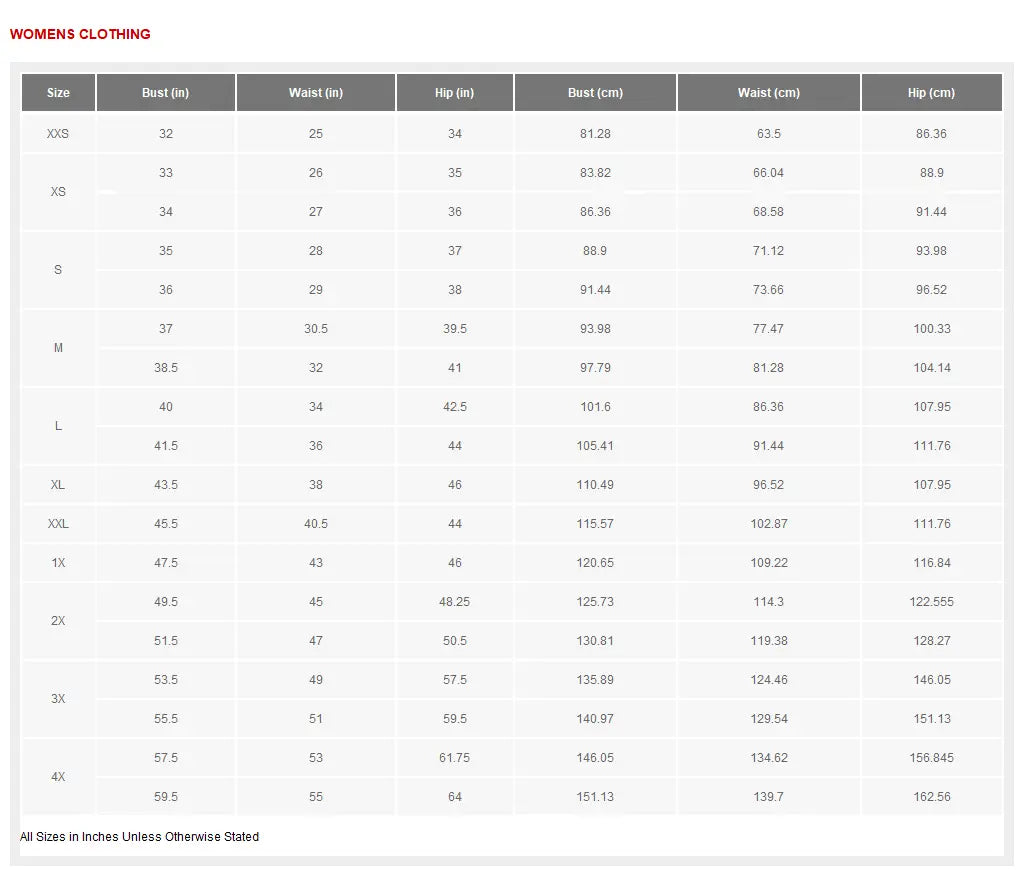Select the 61.75 hip inches cell

pos(454,758)
